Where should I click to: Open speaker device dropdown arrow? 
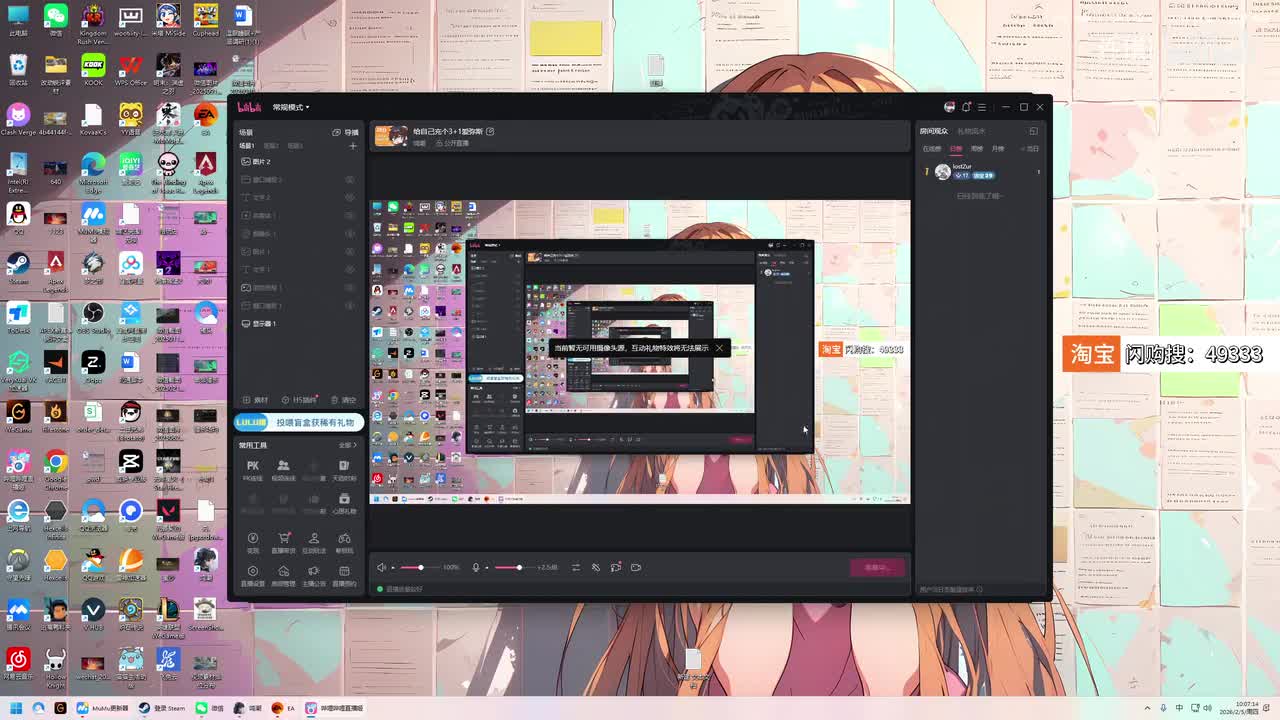coord(393,567)
